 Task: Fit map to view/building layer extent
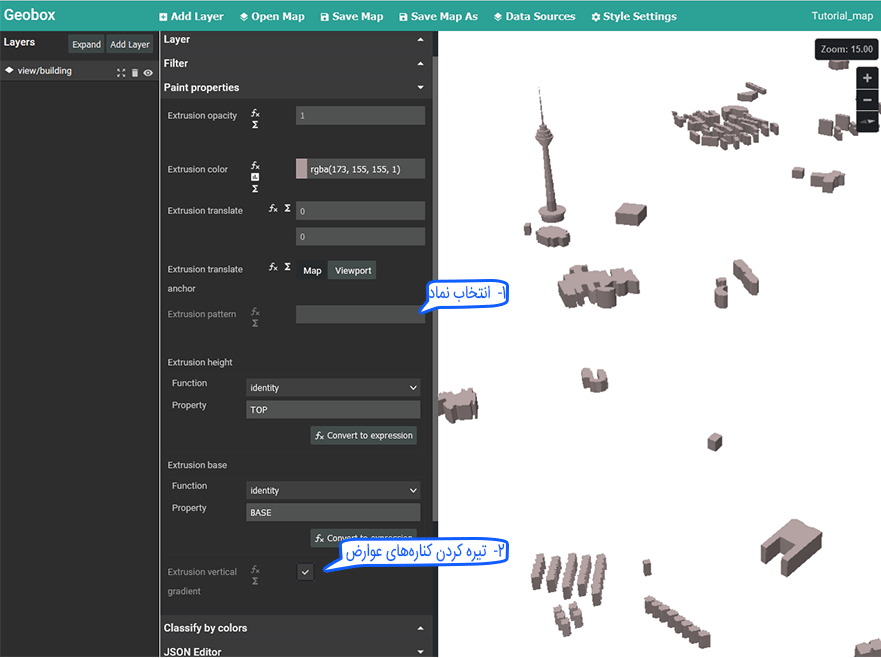(x=121, y=73)
